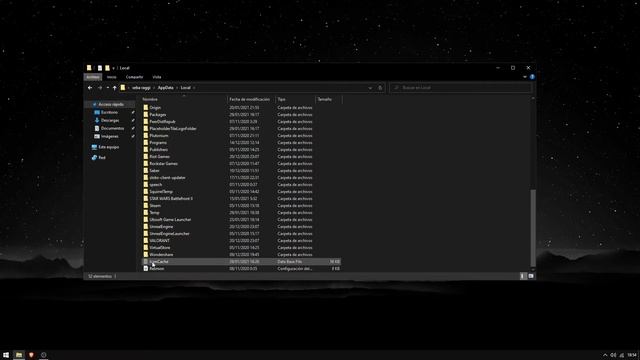640x360 pixels.
Task: Select the Programs folder name
Action: coord(158,142)
